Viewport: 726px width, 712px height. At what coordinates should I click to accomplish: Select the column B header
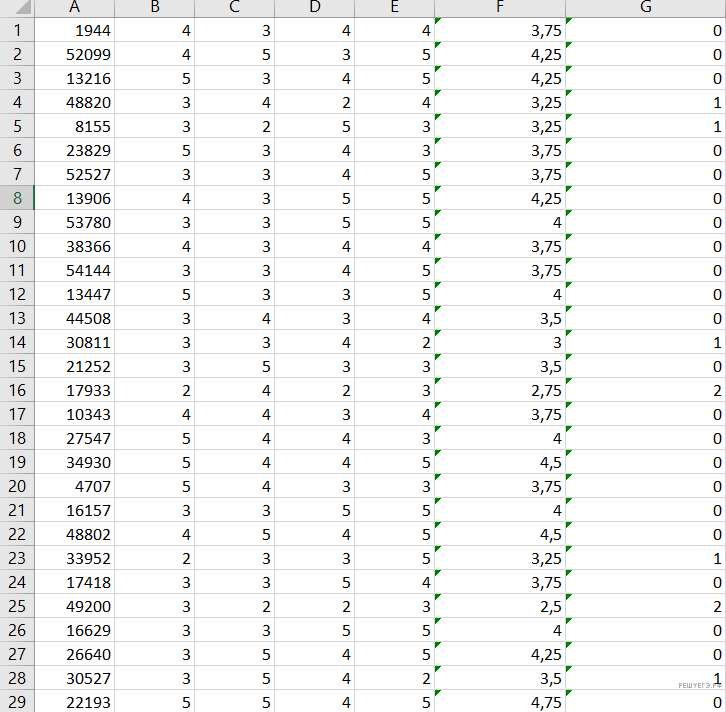click(155, 8)
